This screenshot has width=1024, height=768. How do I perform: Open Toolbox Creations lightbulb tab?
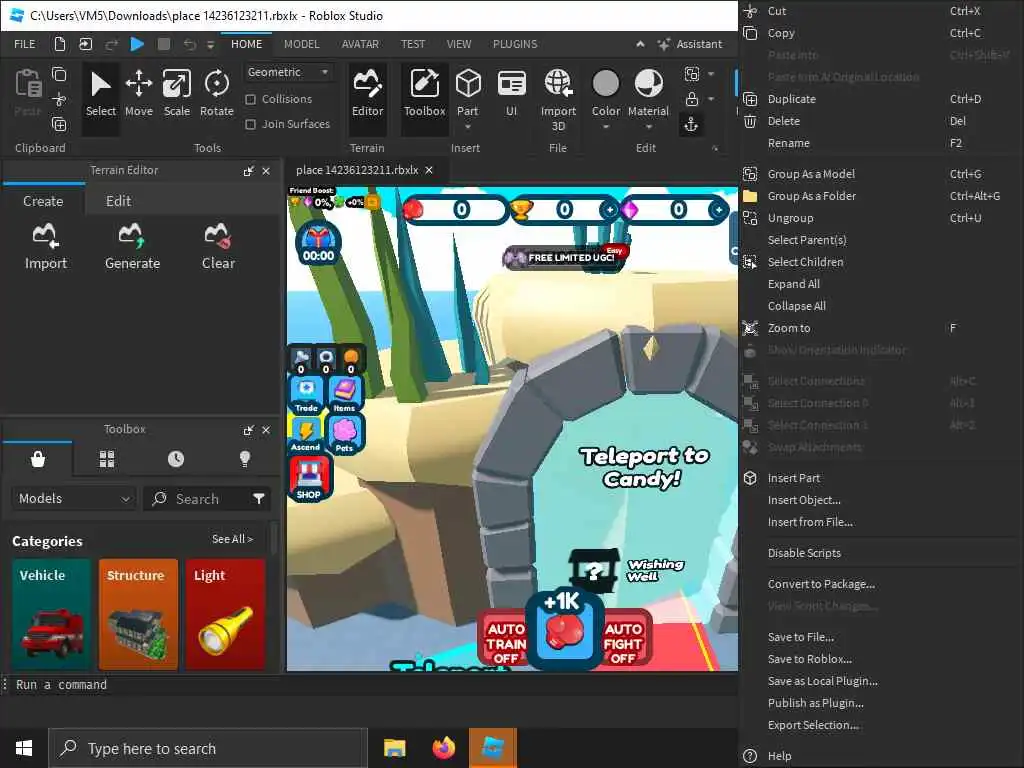point(245,459)
